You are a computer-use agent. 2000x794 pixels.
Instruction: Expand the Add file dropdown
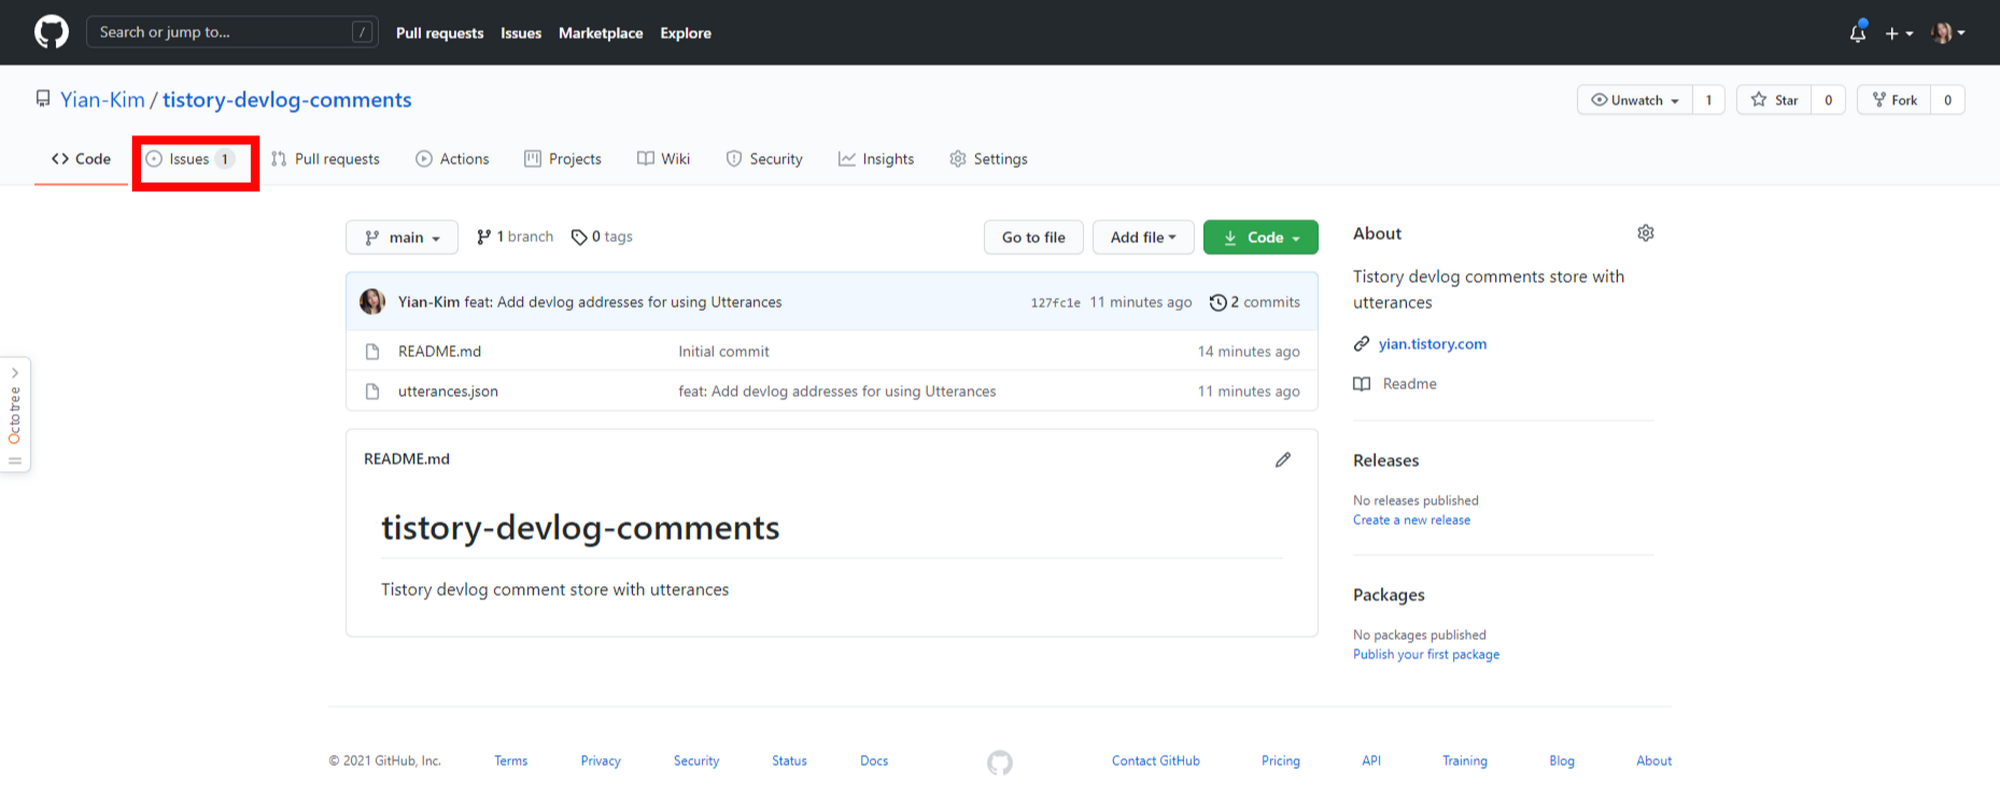pos(1143,237)
